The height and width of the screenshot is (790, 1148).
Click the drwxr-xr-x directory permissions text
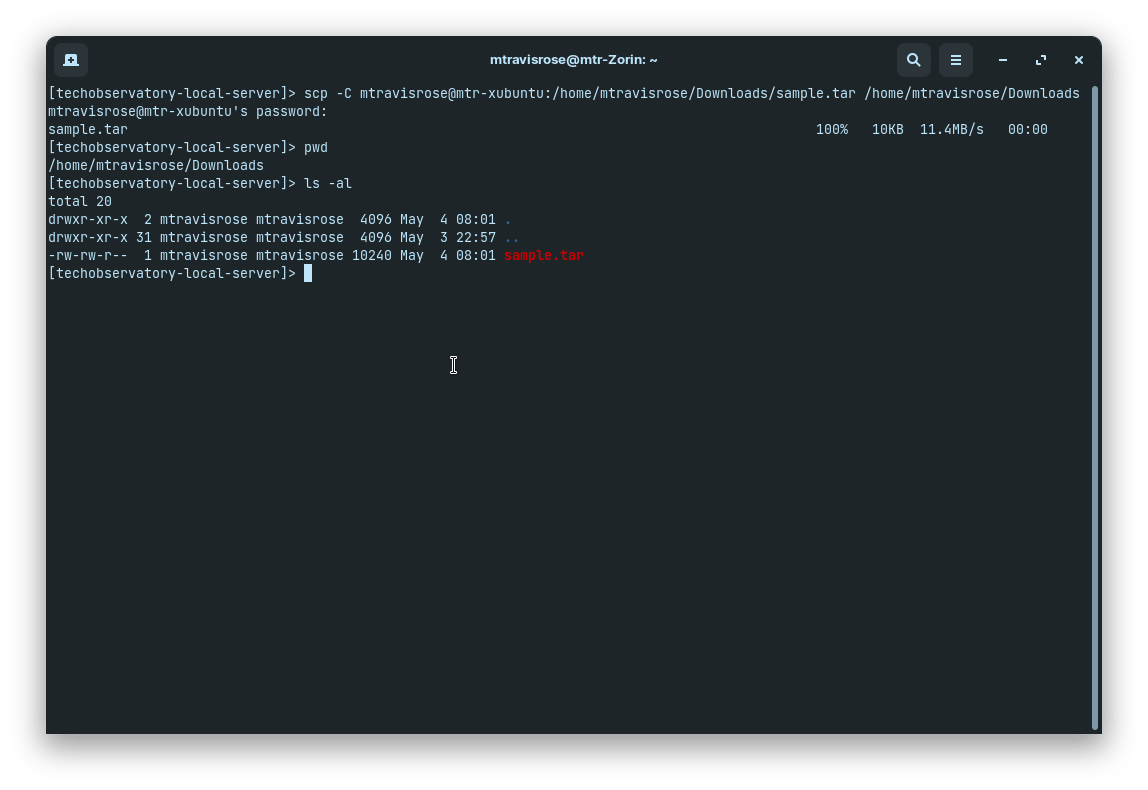point(87,219)
